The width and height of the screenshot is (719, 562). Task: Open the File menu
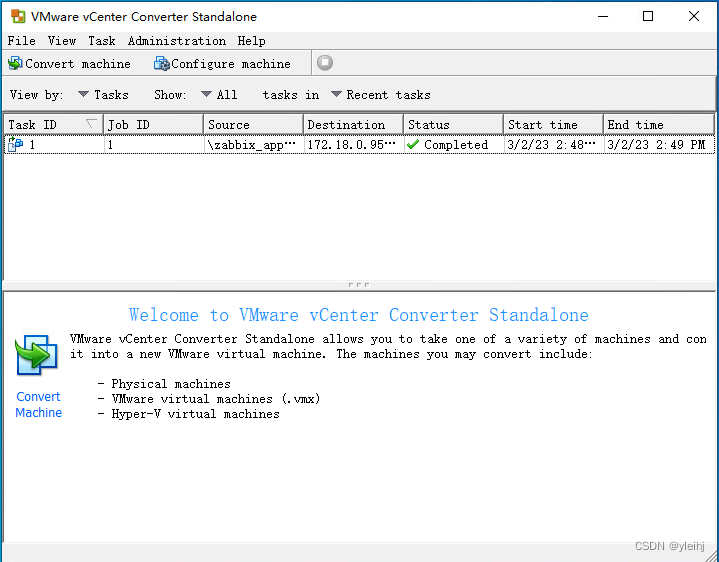click(22, 41)
